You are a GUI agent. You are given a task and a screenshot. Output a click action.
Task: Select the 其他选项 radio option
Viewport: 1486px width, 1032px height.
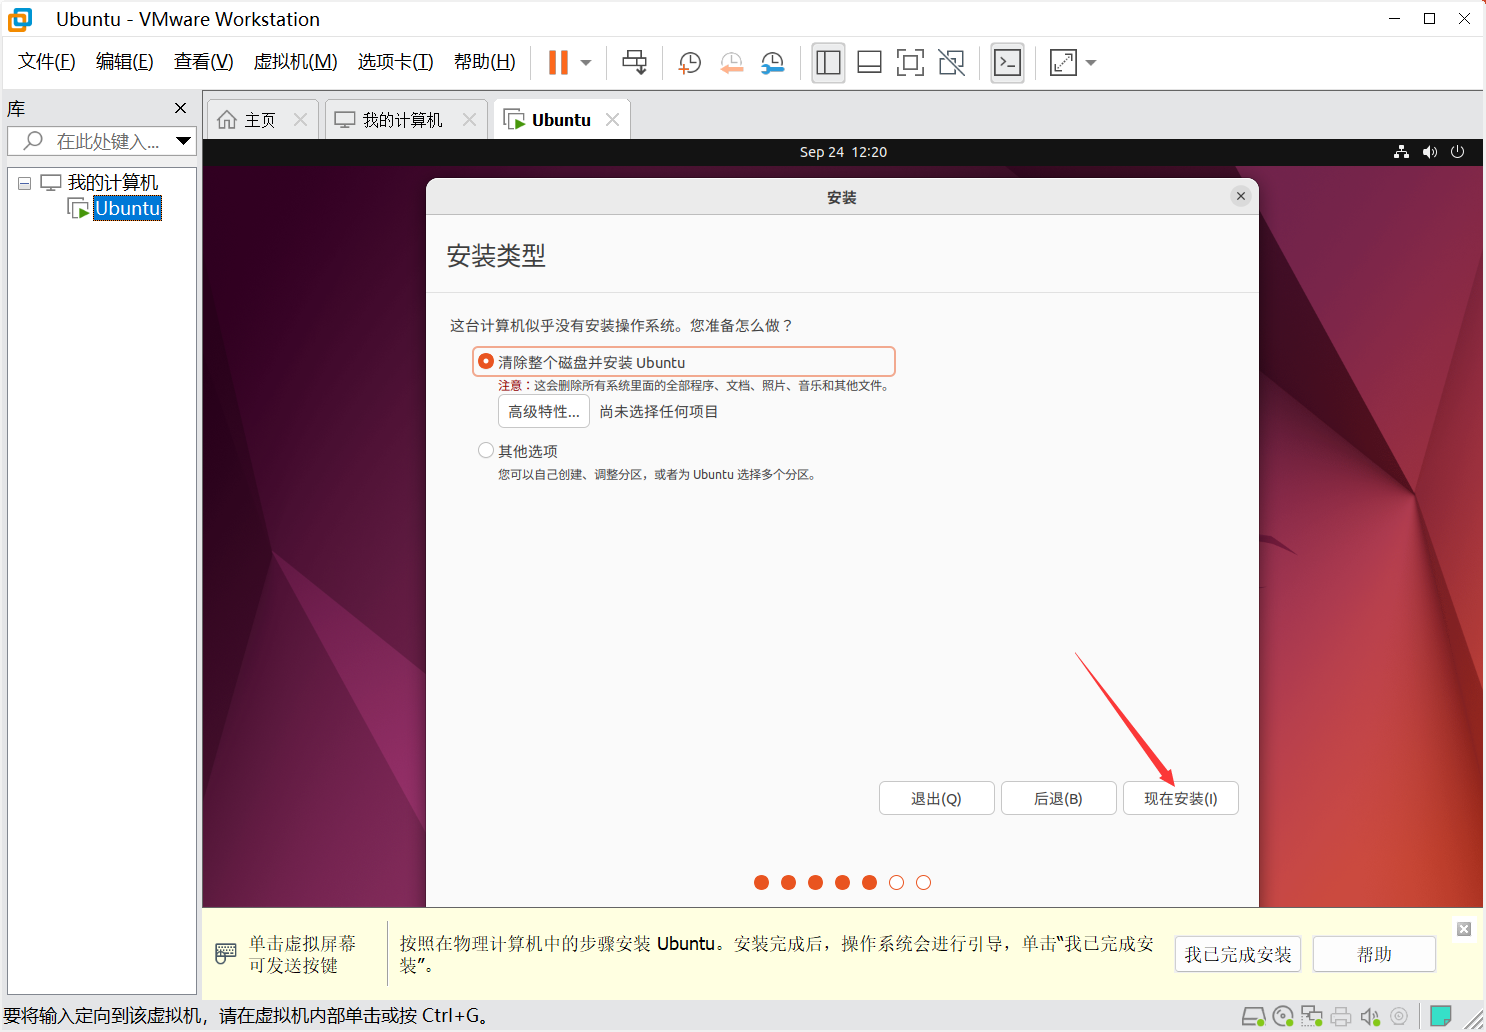[486, 450]
